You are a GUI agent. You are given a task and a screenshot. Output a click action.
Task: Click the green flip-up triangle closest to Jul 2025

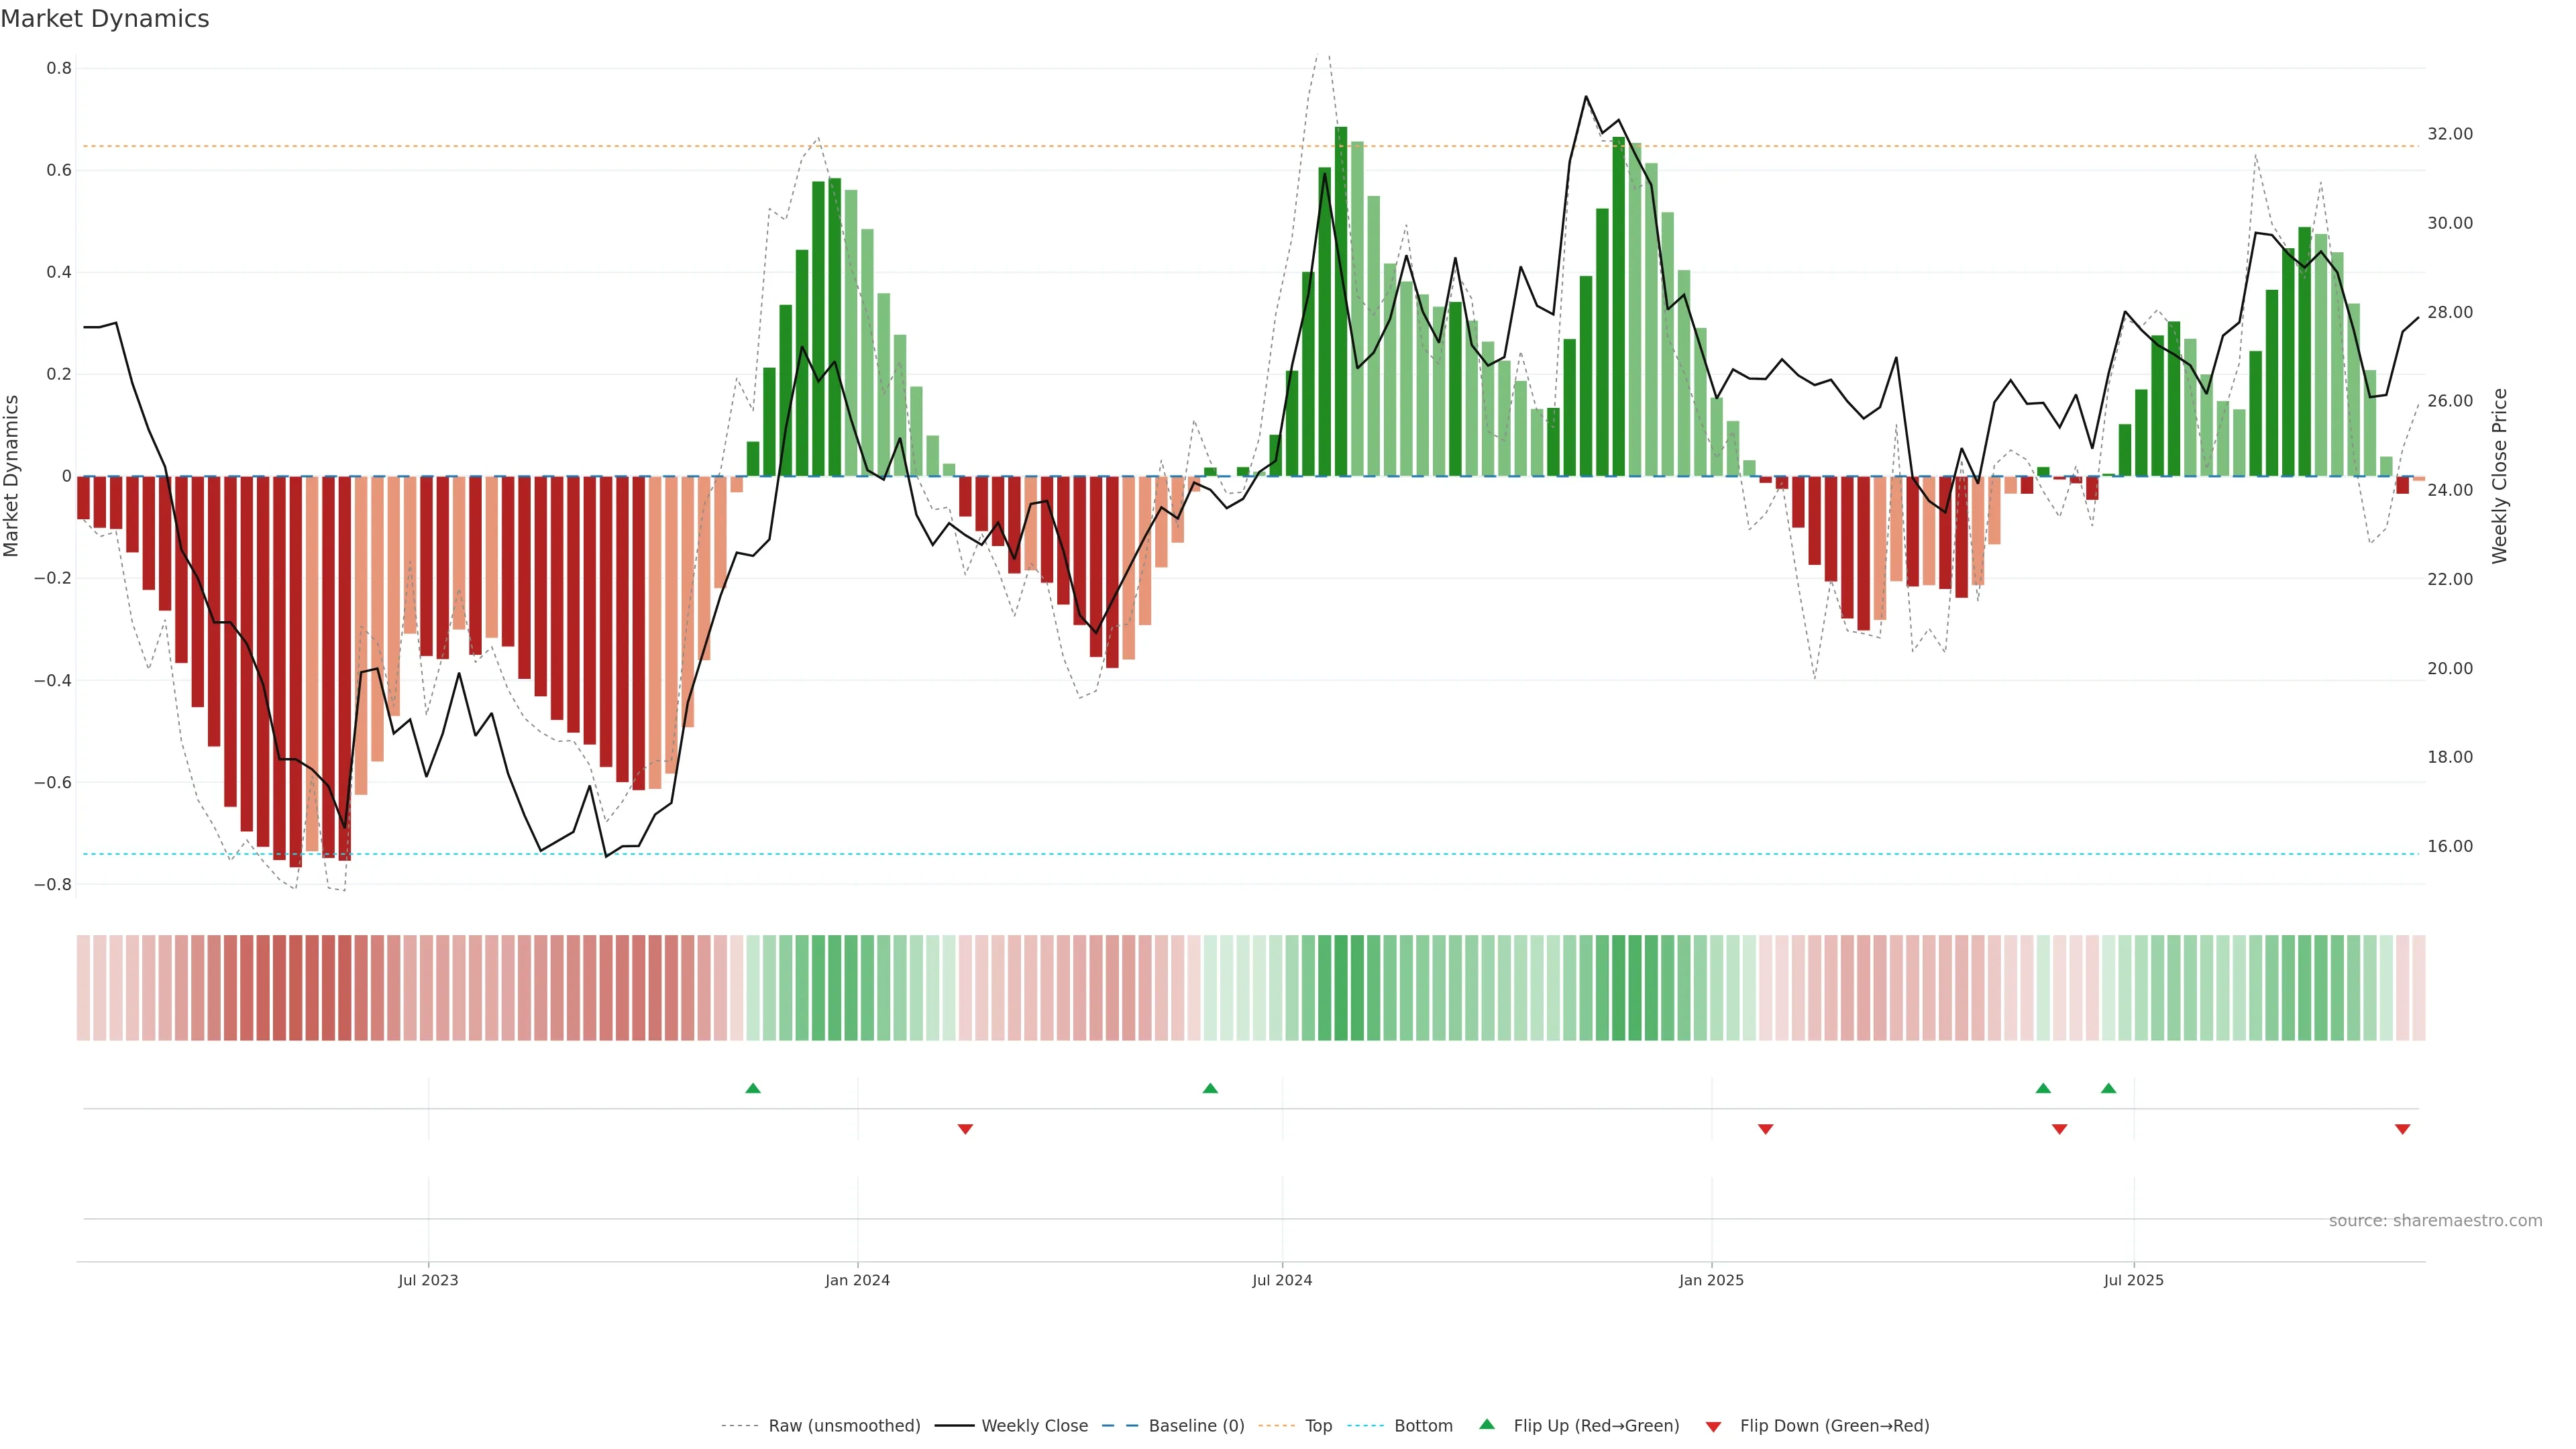click(2108, 1088)
